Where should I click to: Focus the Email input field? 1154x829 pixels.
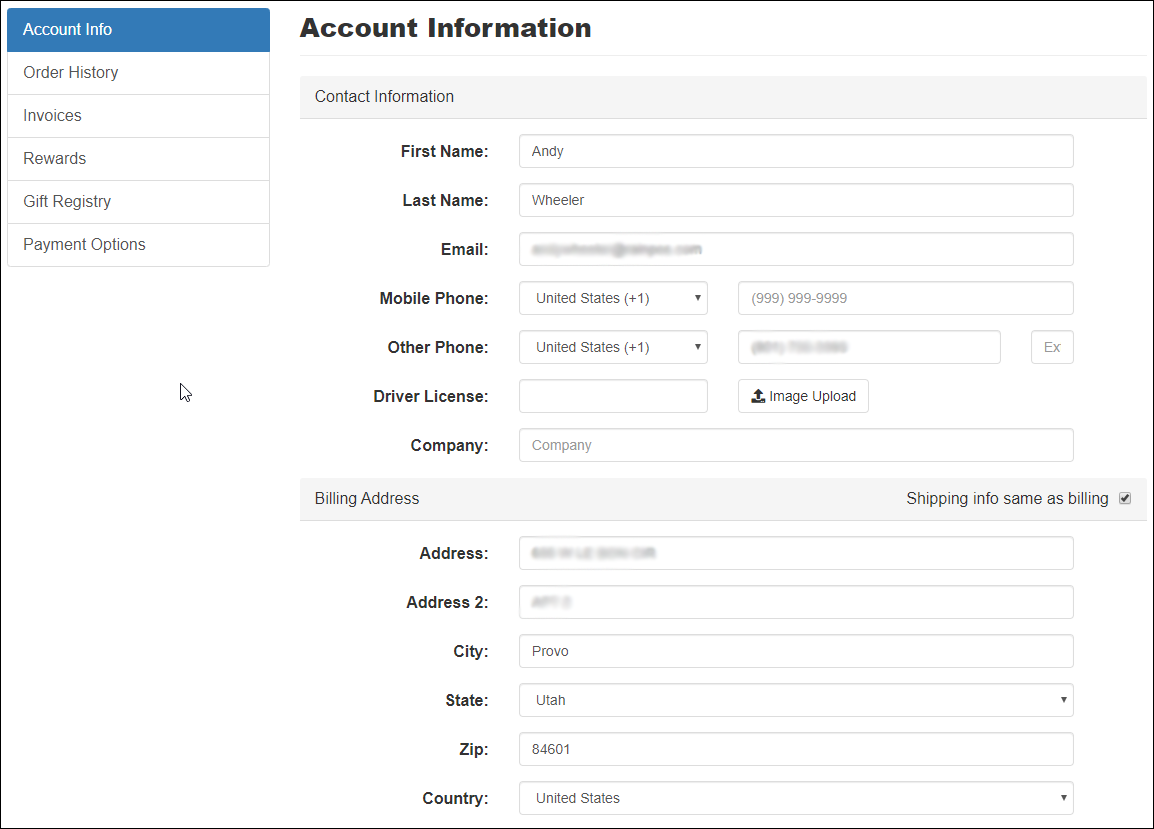(x=796, y=249)
